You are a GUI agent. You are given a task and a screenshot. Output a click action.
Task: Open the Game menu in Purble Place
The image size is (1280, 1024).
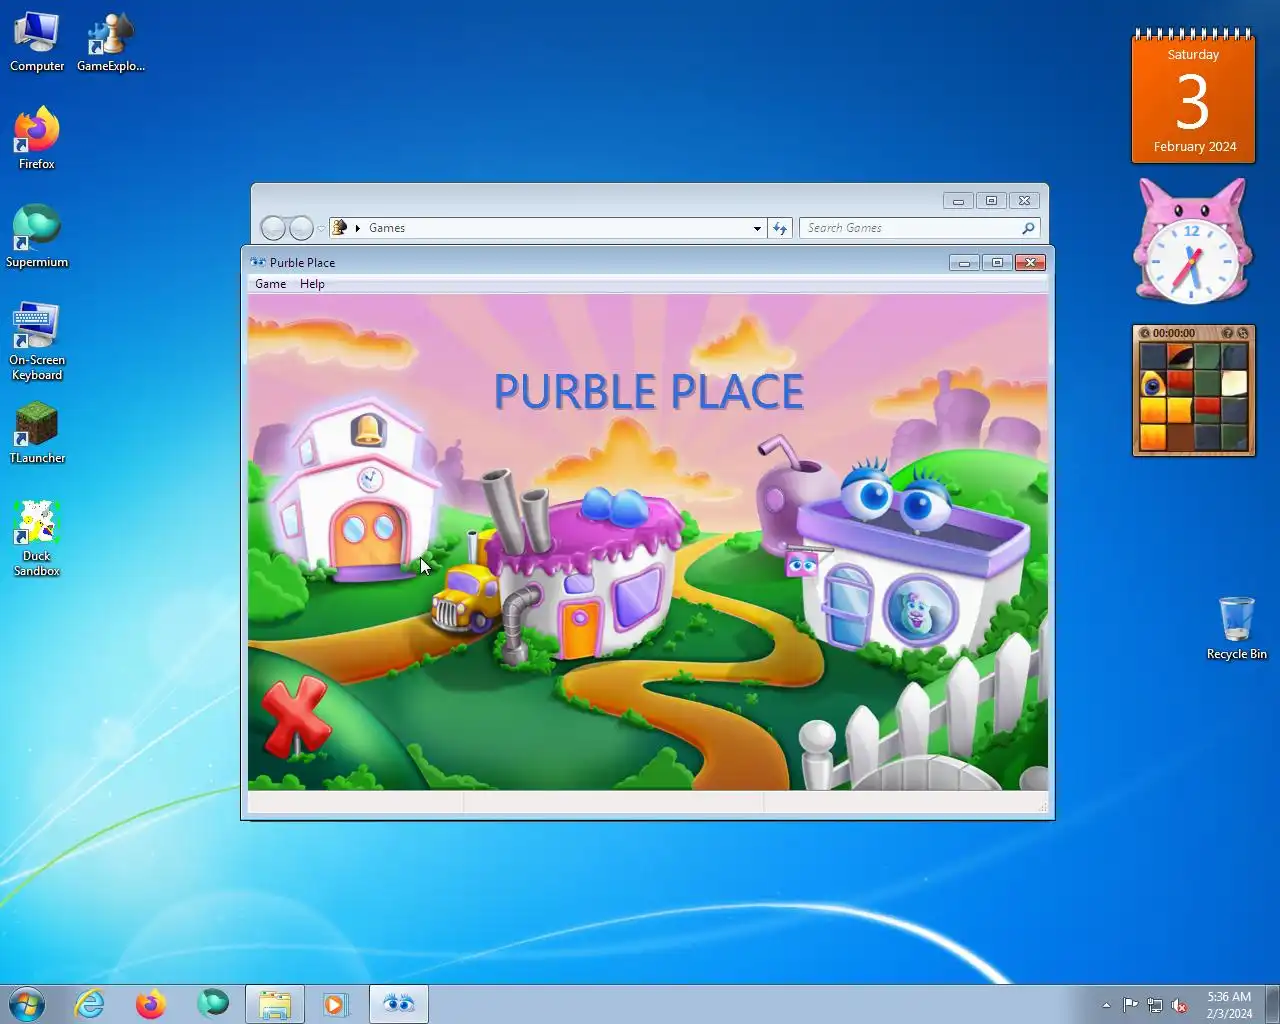point(270,284)
